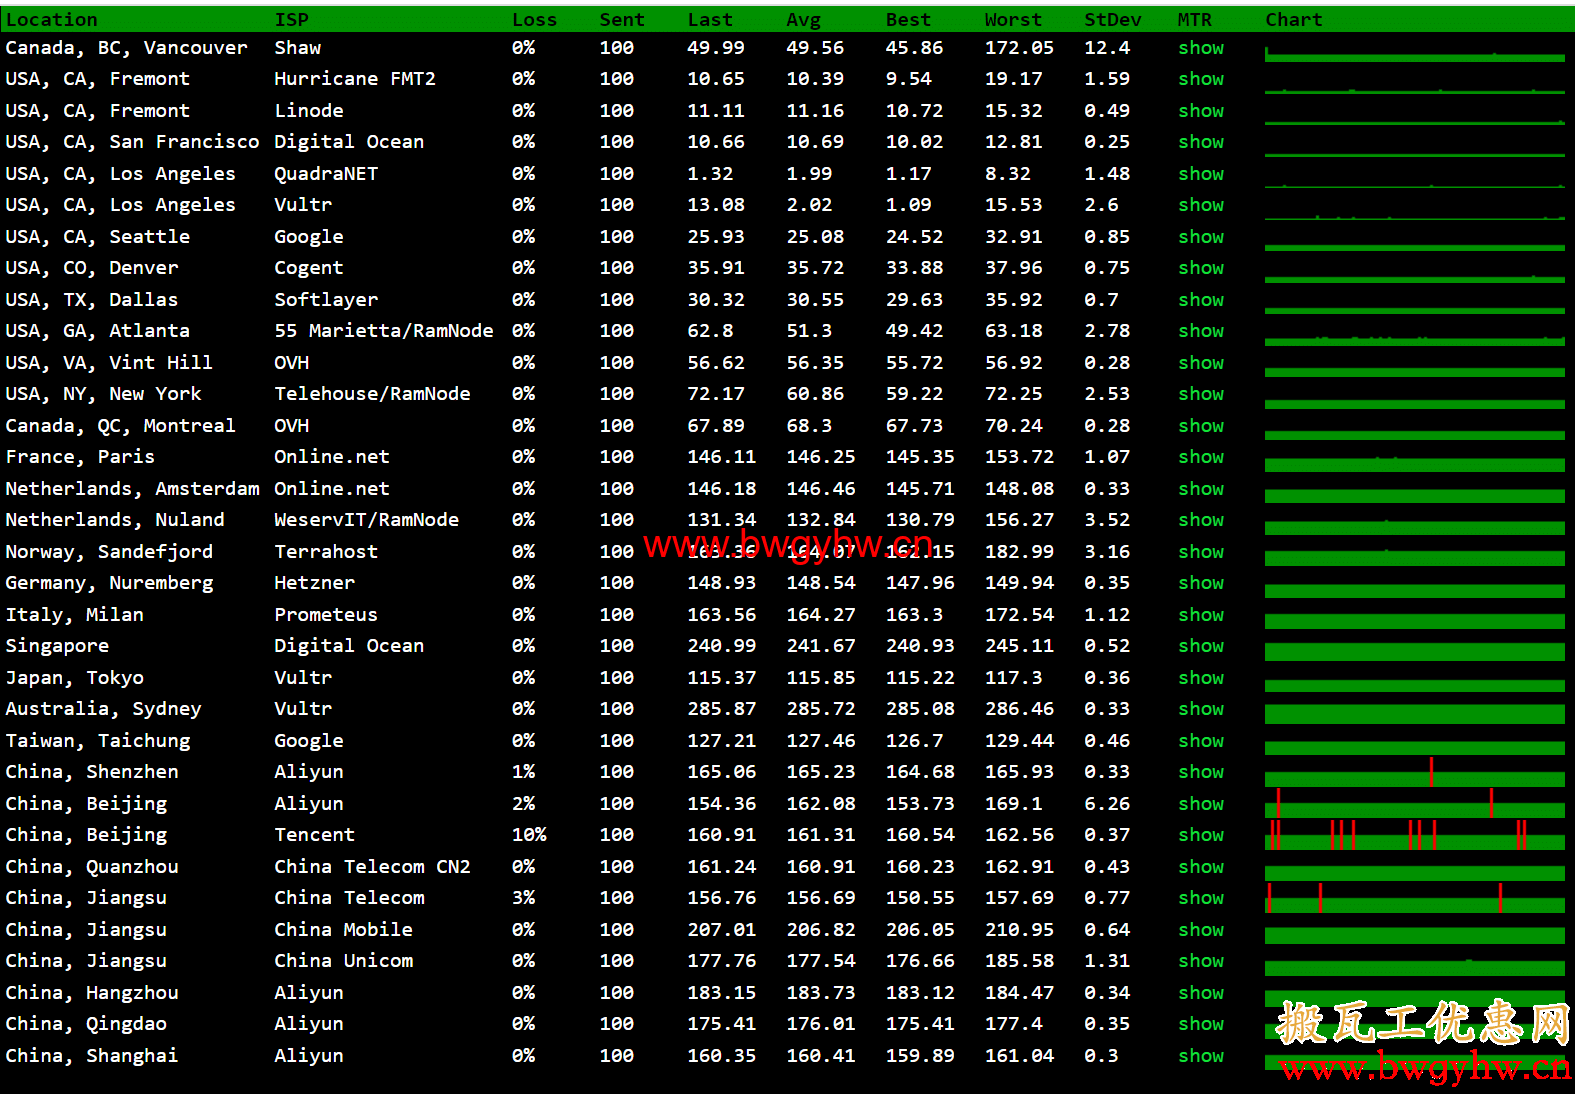Click show for France Paris Online.net

click(1201, 457)
